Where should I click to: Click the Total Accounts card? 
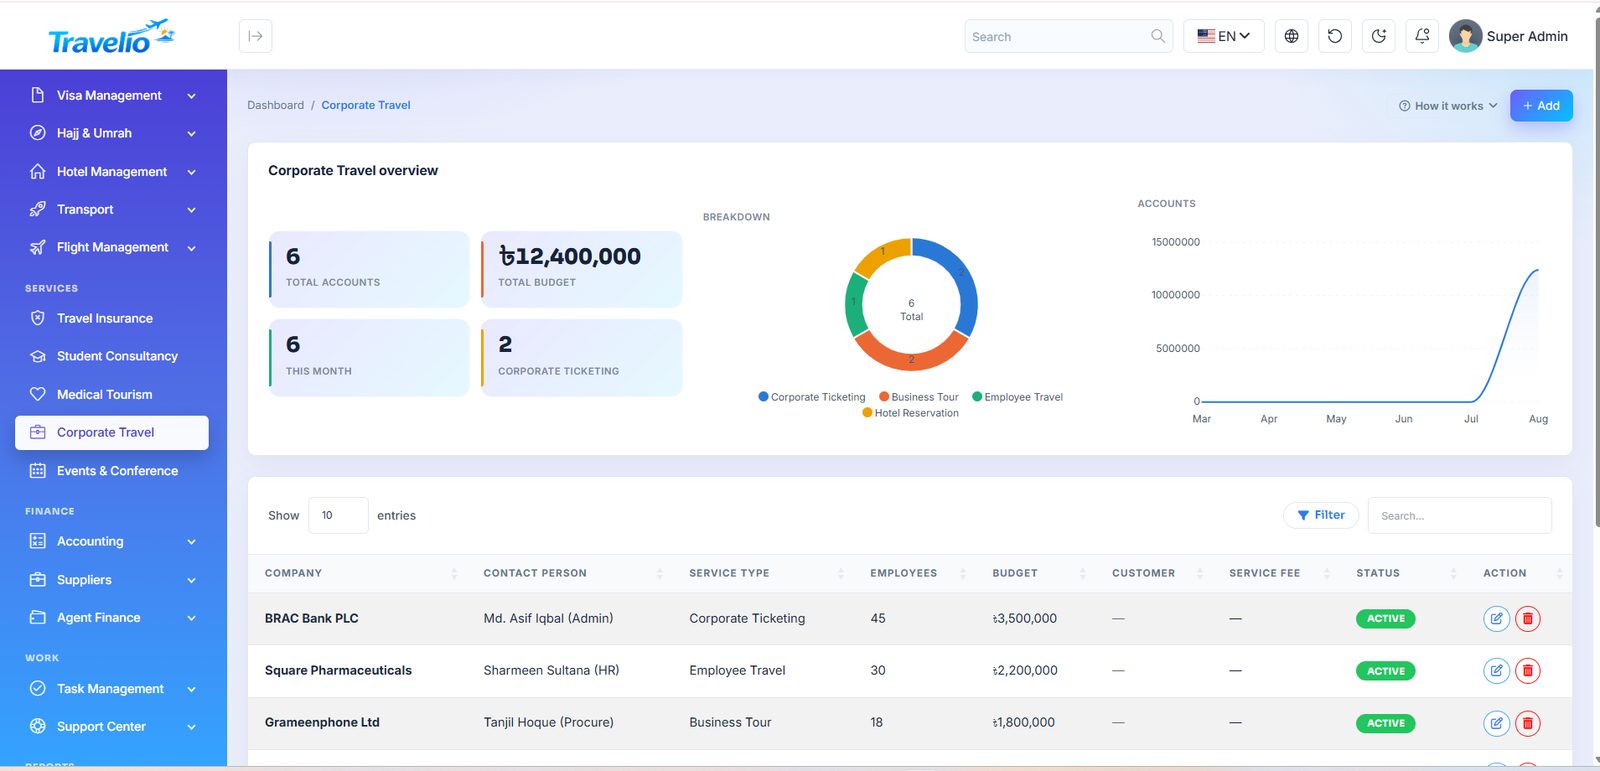(369, 269)
